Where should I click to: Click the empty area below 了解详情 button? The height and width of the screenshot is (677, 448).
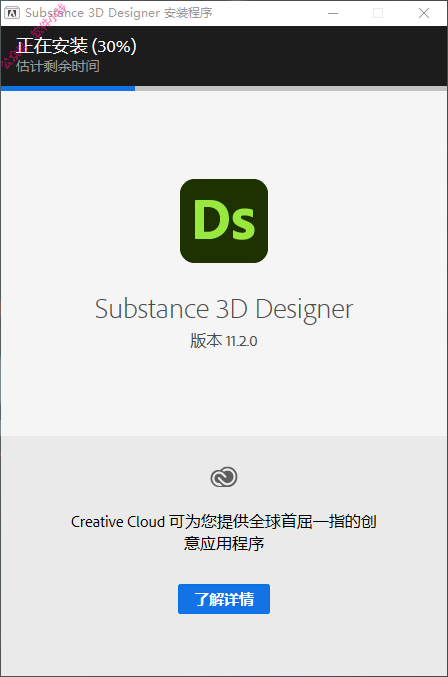[x=224, y=643]
